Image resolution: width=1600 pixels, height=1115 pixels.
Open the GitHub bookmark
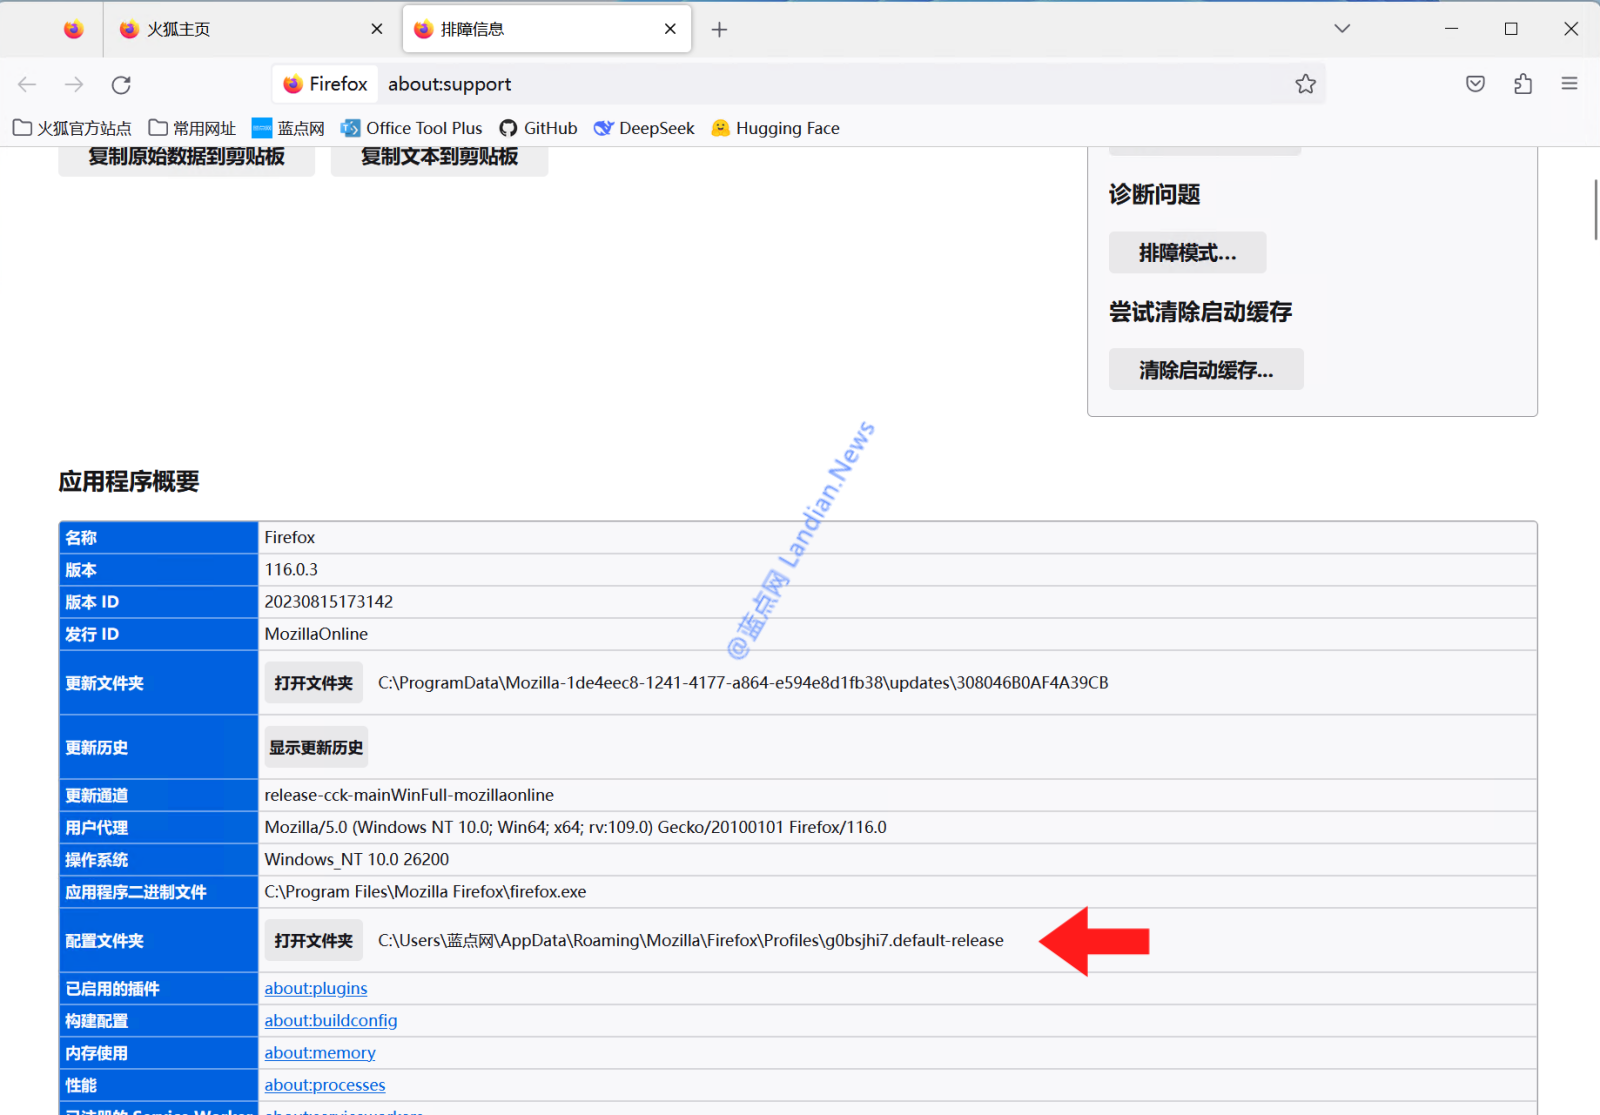click(x=538, y=128)
